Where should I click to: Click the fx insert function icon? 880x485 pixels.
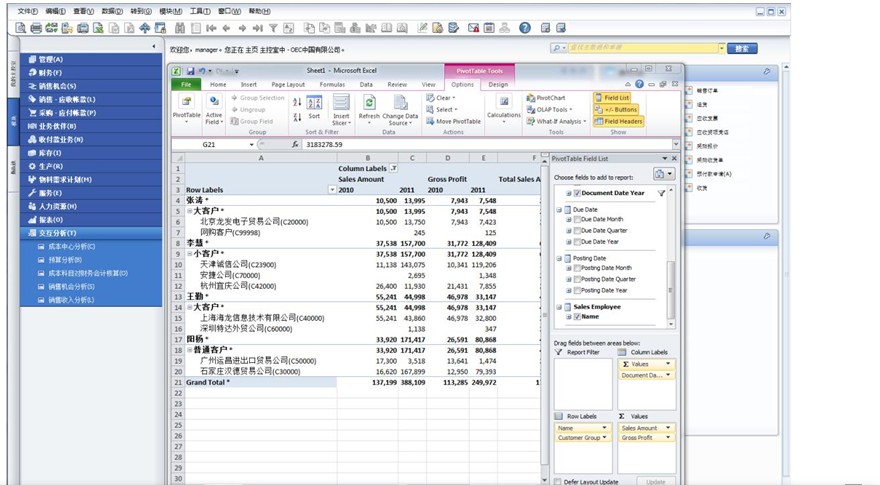[x=295, y=144]
